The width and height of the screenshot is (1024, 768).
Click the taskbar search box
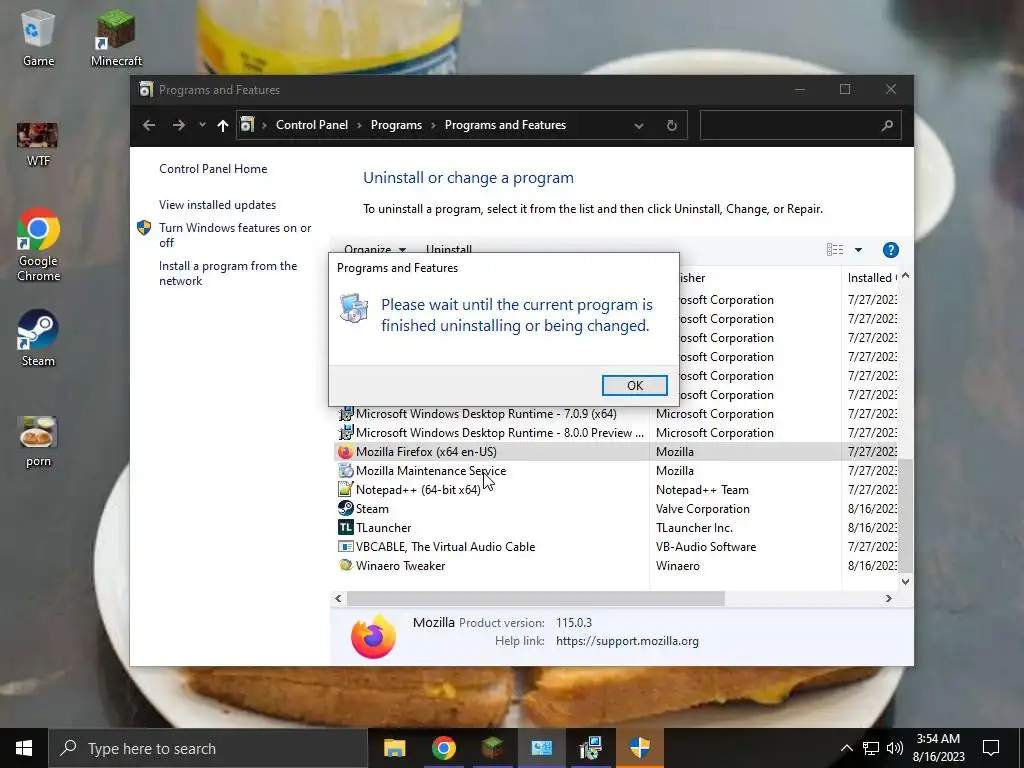pyautogui.click(x=208, y=748)
